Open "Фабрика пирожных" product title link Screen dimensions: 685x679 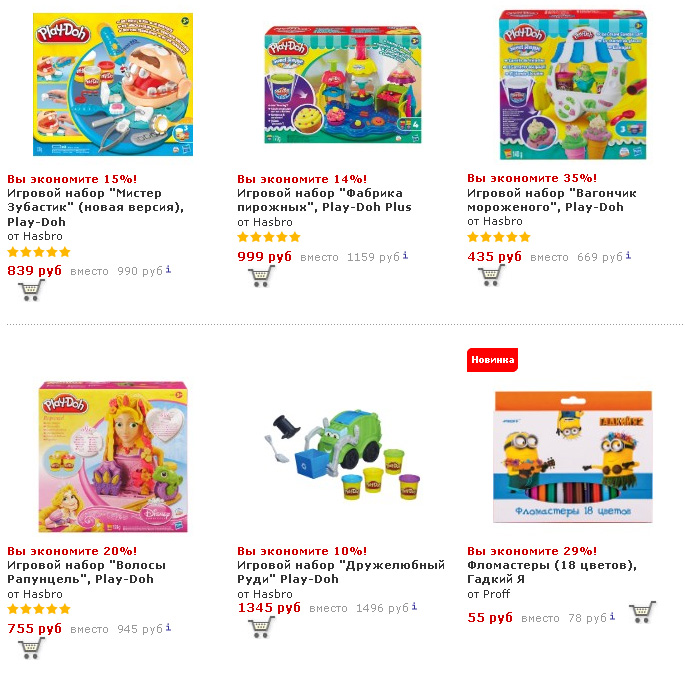click(x=324, y=200)
